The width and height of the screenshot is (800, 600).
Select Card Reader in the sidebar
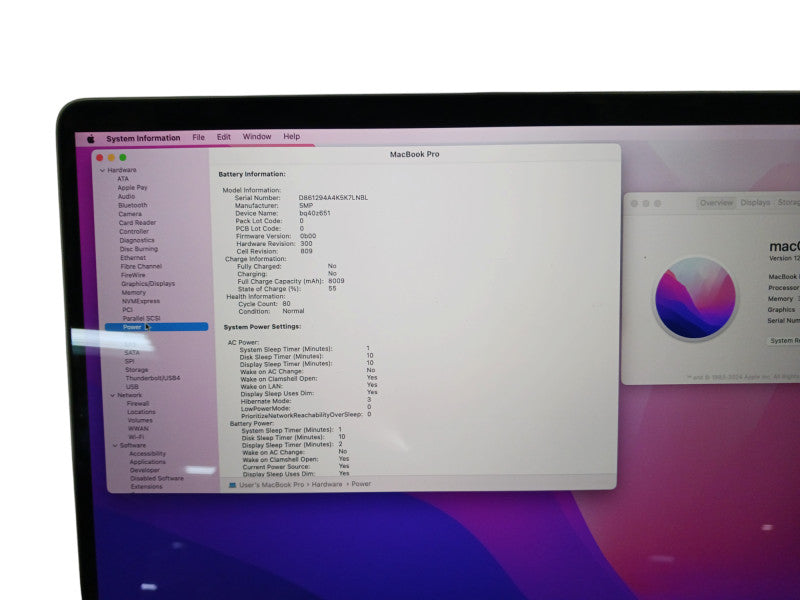click(137, 223)
